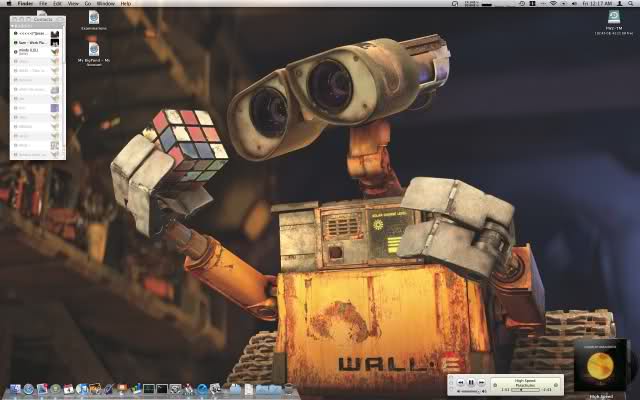640x400 pixels.
Task: Open My BigPond - My Account shortcut
Action: pos(94,49)
